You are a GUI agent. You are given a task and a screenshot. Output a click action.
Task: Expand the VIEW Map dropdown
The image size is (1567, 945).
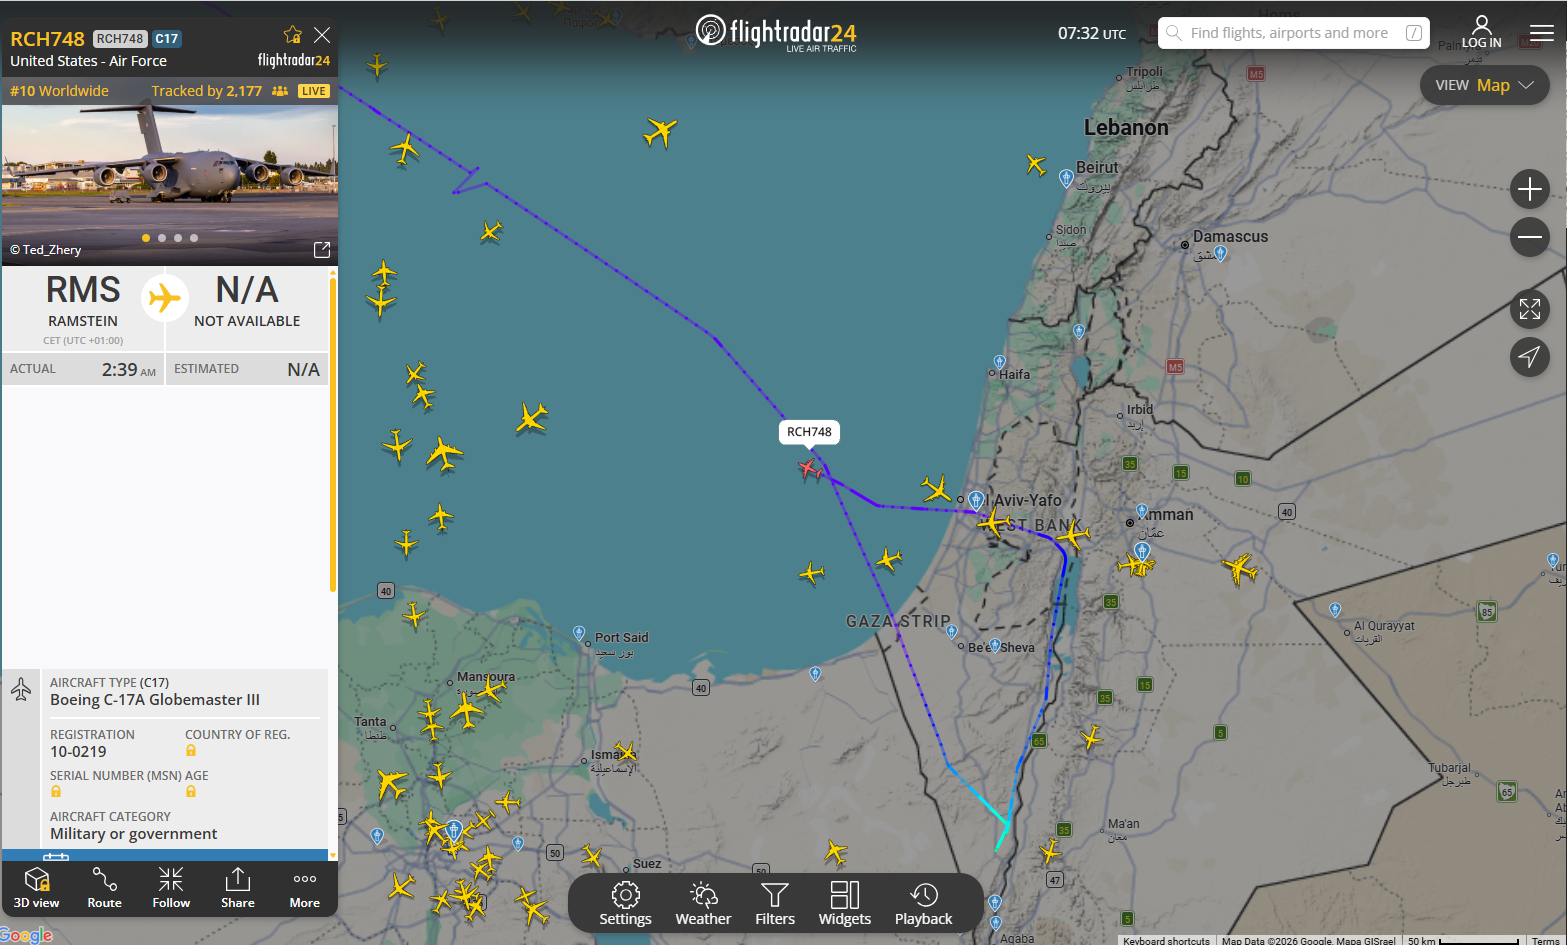click(1485, 85)
